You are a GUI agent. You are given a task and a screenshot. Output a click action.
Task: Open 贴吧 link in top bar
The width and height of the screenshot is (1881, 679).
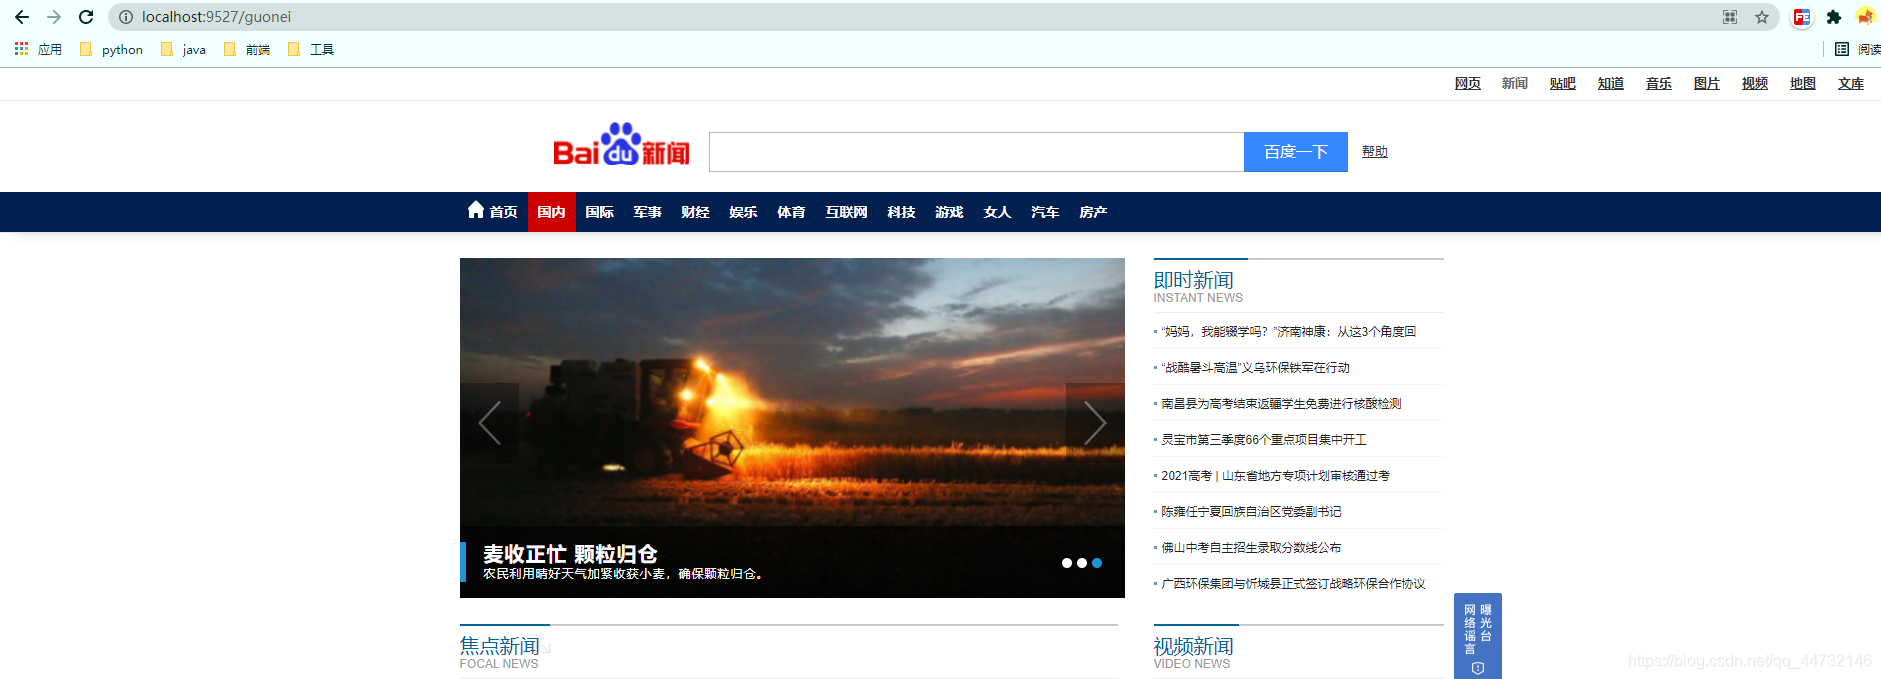1563,83
